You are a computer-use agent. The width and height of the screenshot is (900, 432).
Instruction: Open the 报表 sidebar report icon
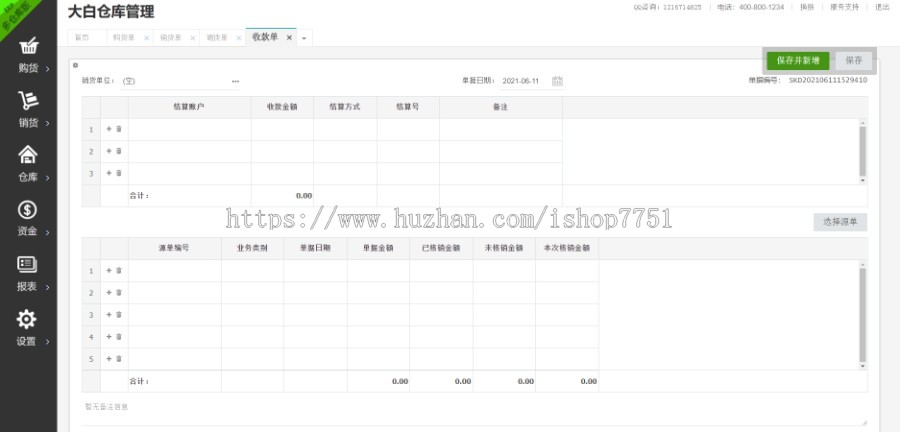[28, 264]
